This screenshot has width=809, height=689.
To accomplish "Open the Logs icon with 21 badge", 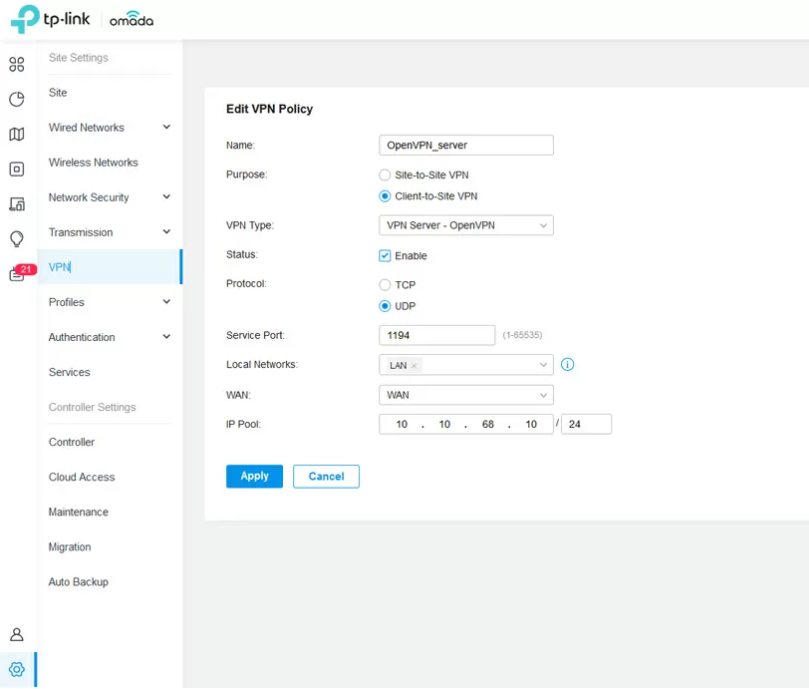I will 18,273.
